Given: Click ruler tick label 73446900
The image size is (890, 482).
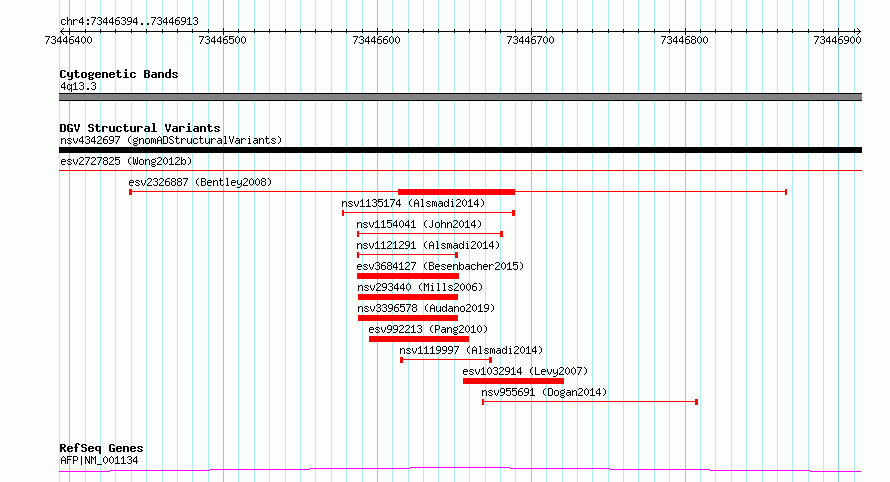Looking at the screenshot, I should [837, 40].
